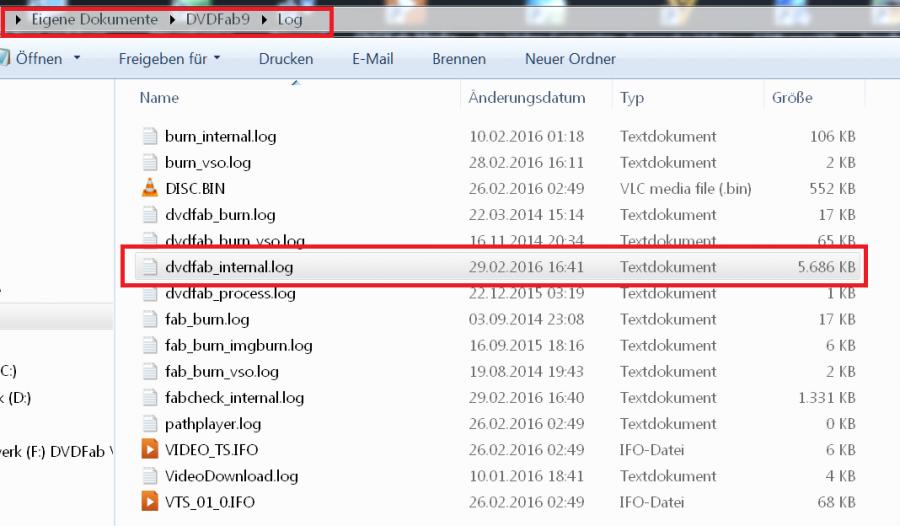Click IFO-Datei type of VIDEO_TS.IFO

click(651, 450)
